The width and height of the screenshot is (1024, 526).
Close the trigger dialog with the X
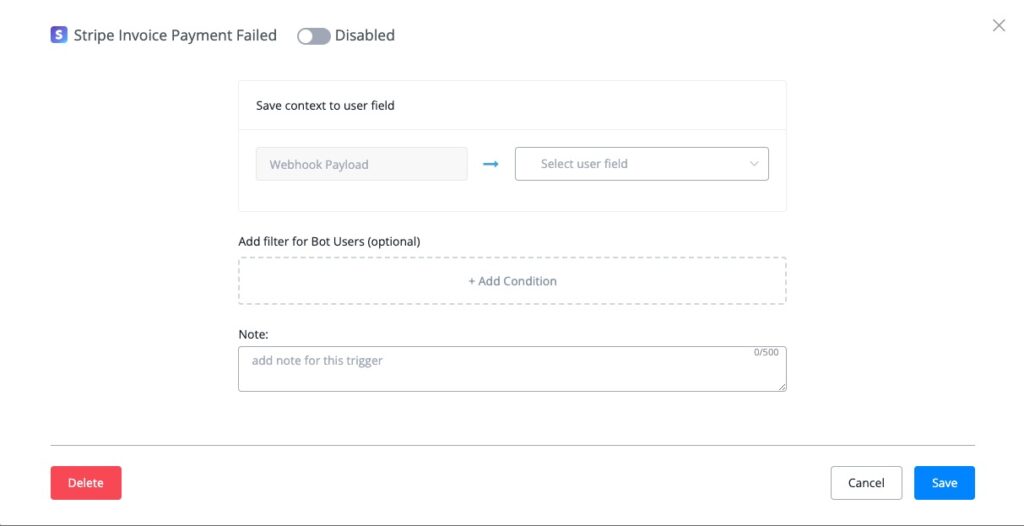(998, 25)
